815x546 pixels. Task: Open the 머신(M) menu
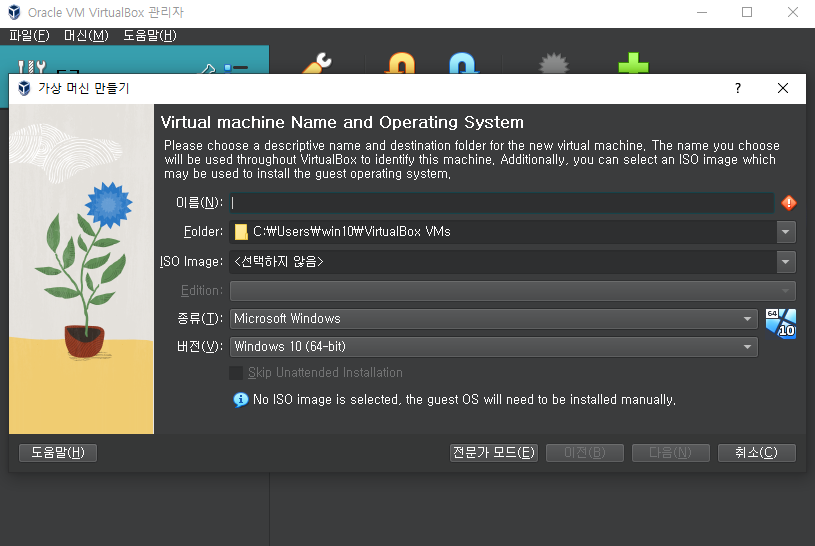click(x=86, y=36)
